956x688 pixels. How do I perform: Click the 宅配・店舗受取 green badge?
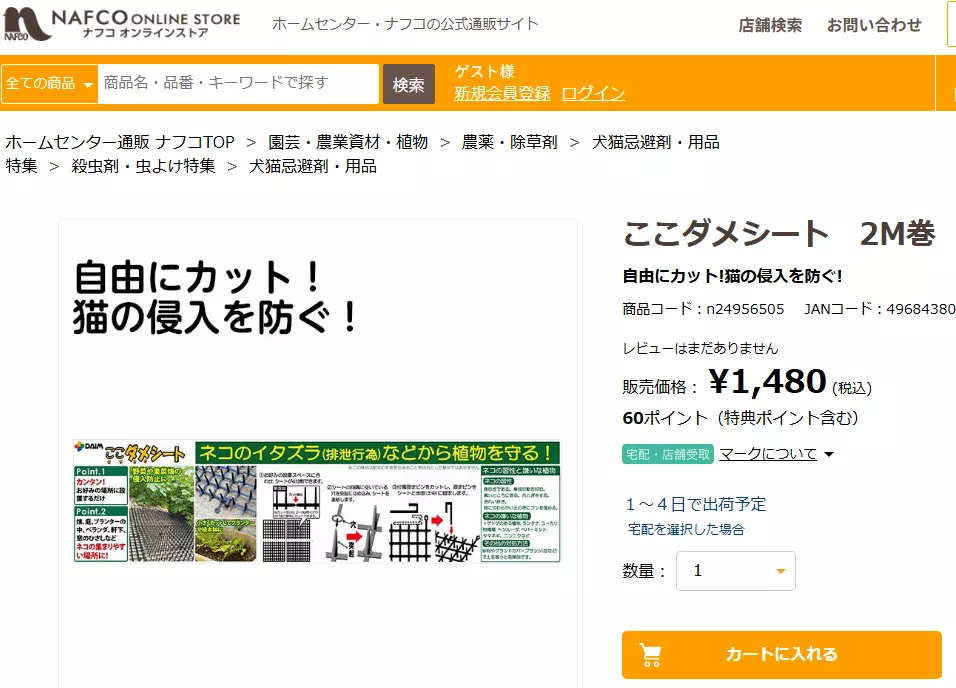click(x=667, y=454)
